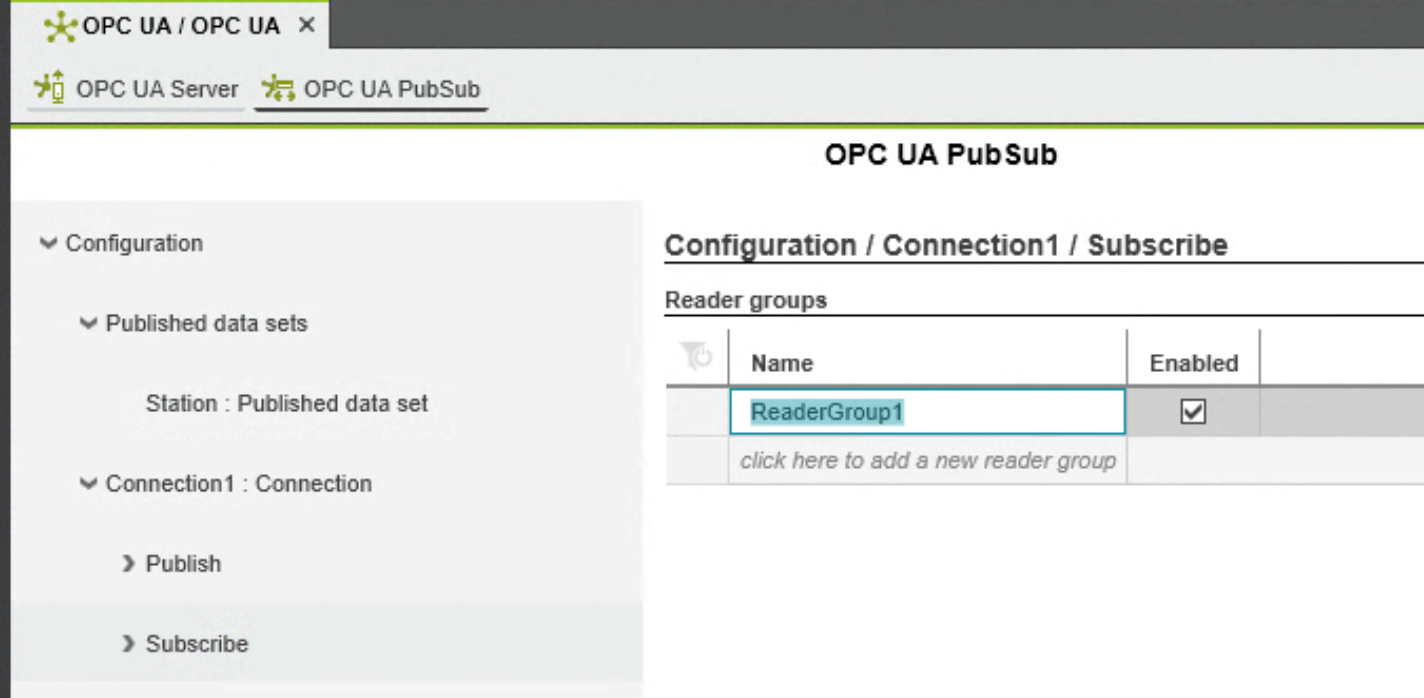1424x698 pixels.
Task: Collapse the Configuration tree node
Action: [47, 243]
